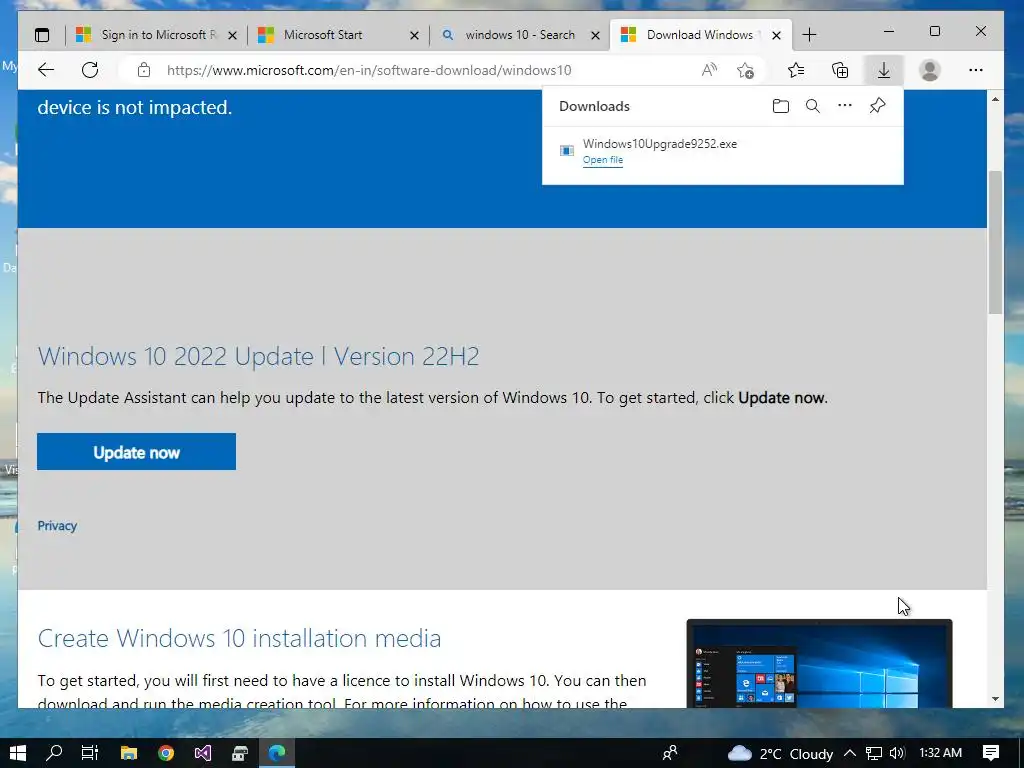This screenshot has width=1024, height=768.
Task: Close the Download Windows tab
Action: pyautogui.click(x=776, y=35)
